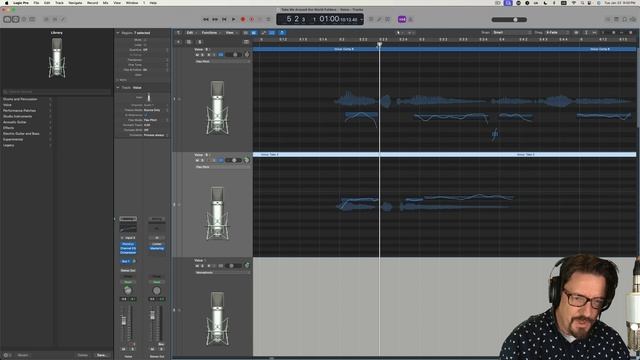Image resolution: width=640 pixels, height=360 pixels.
Task: Open the Quantize dropdown in Region inspector
Action: (x=156, y=50)
